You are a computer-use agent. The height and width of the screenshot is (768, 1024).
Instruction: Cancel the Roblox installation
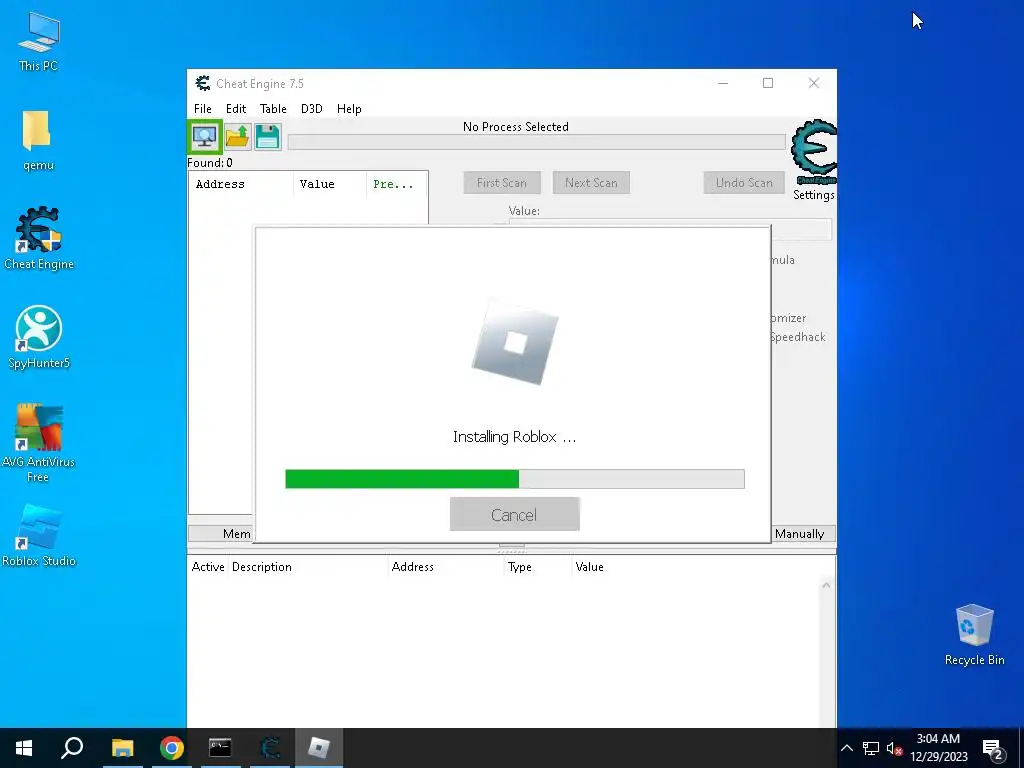(515, 515)
